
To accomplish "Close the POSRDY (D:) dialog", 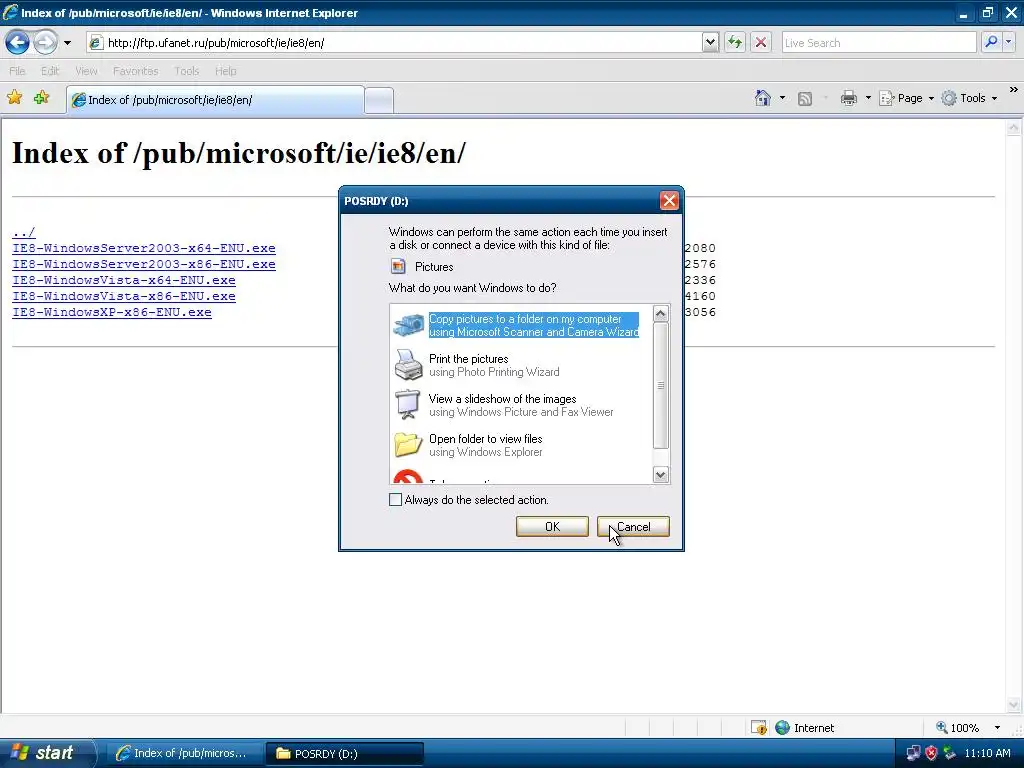I will (669, 200).
